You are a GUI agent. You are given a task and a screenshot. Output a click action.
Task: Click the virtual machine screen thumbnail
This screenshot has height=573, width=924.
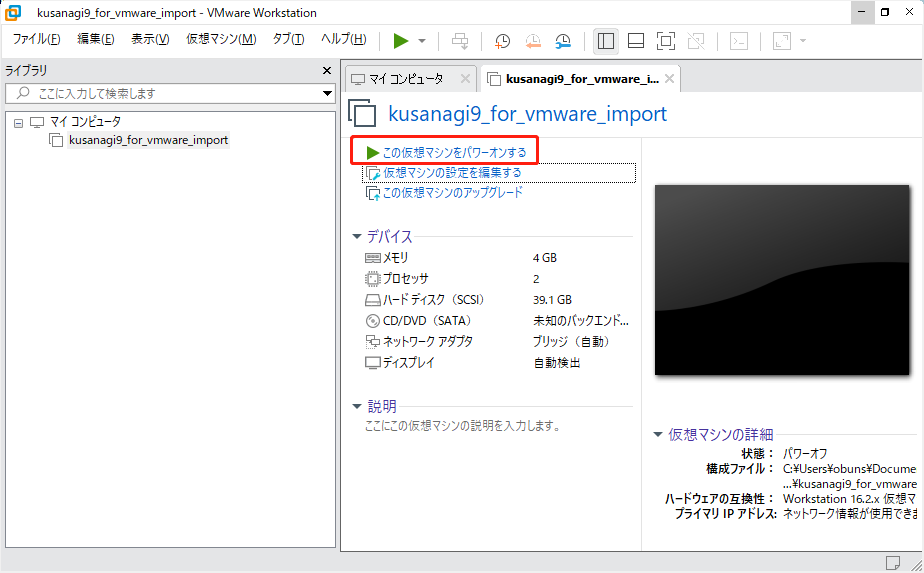click(782, 280)
